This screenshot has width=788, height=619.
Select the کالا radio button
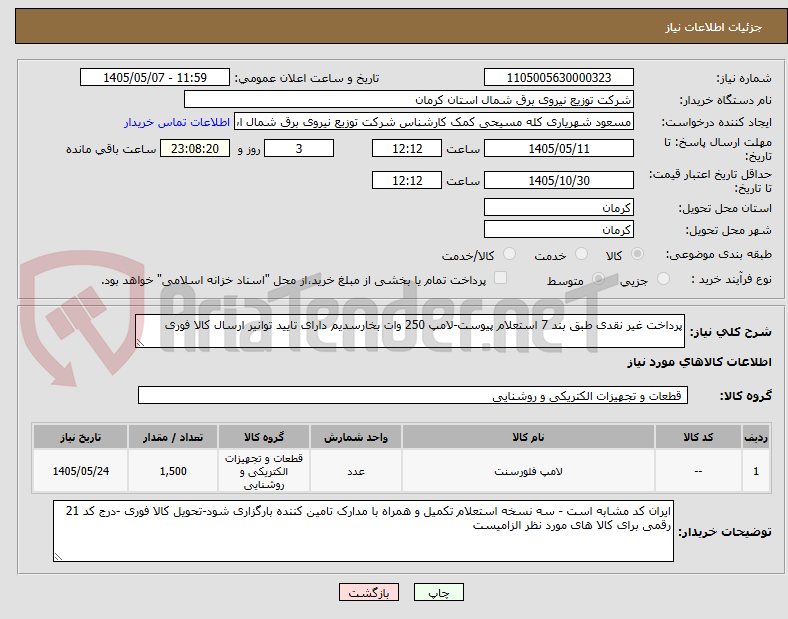point(637,254)
